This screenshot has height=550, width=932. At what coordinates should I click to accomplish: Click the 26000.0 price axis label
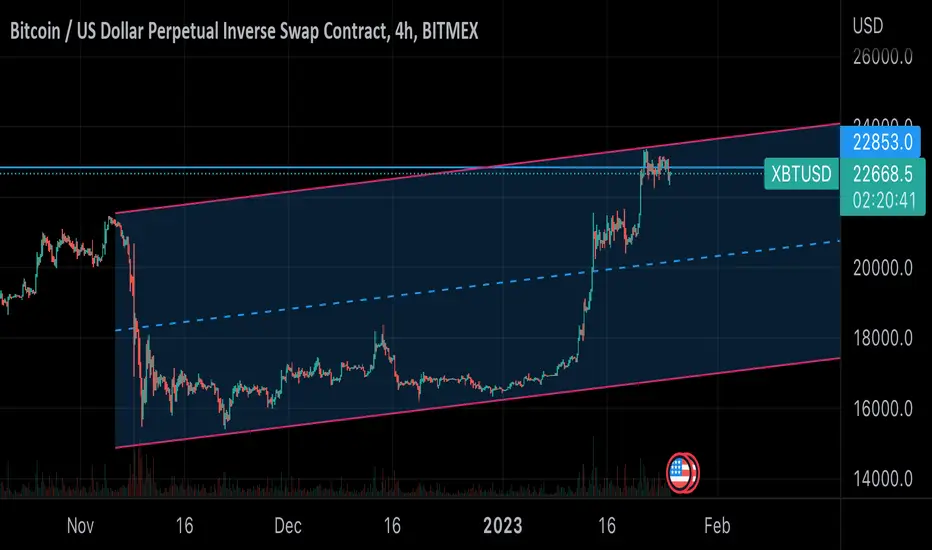click(x=883, y=56)
